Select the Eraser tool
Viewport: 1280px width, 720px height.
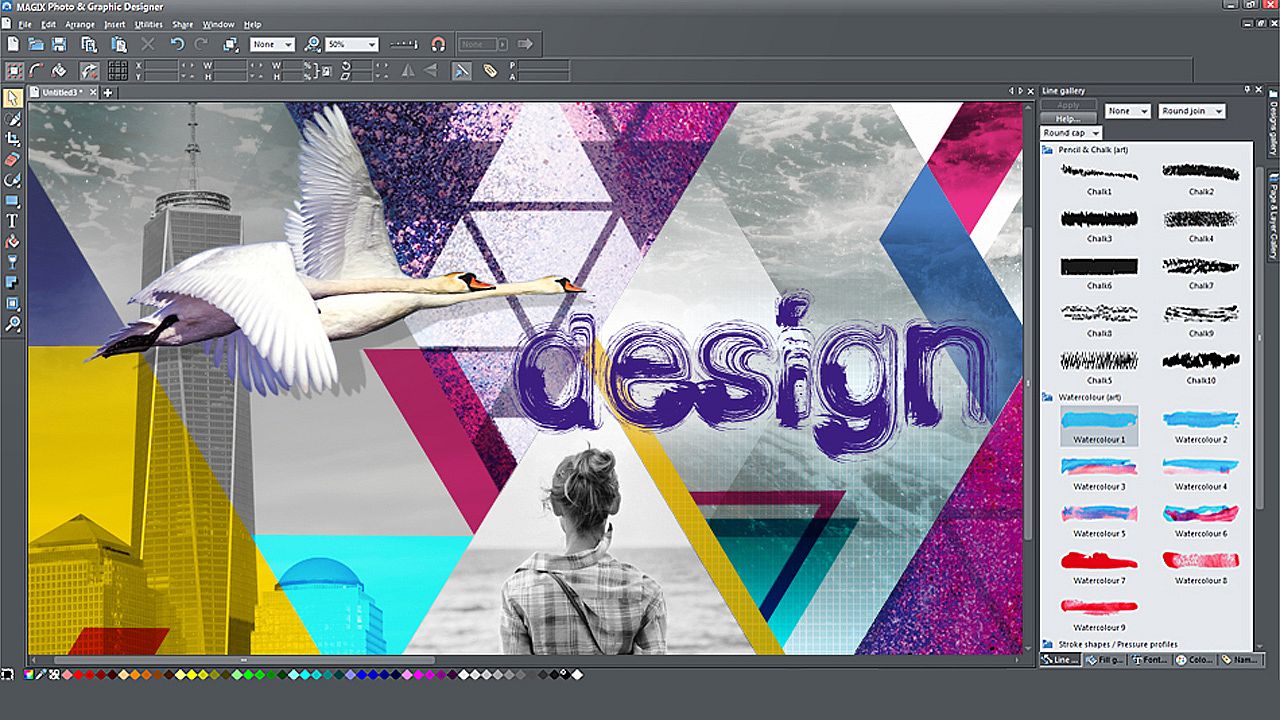[13, 159]
